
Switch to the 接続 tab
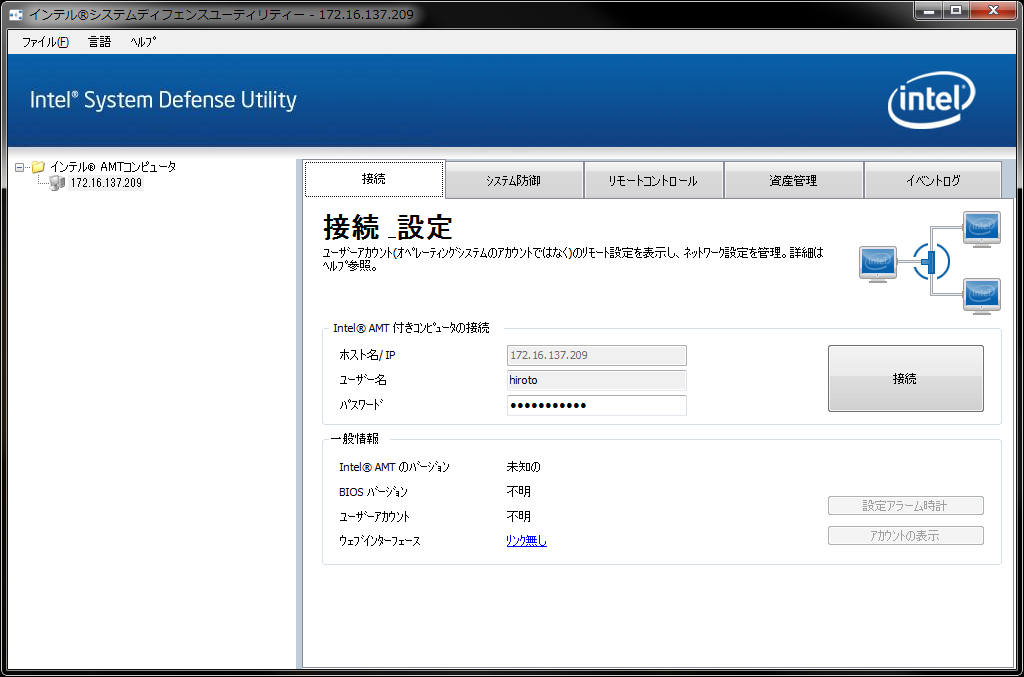(374, 179)
